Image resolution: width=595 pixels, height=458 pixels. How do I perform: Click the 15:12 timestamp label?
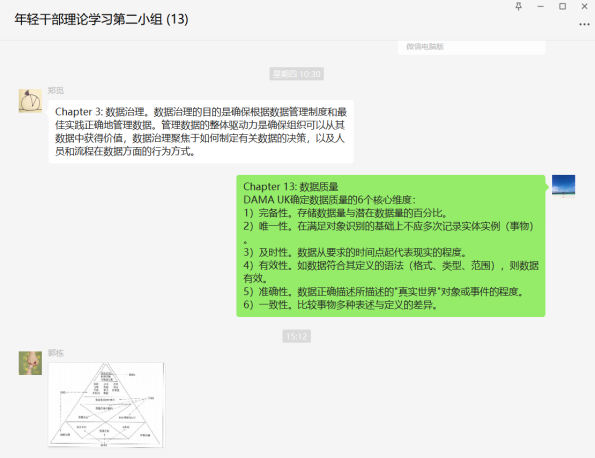coord(297,336)
